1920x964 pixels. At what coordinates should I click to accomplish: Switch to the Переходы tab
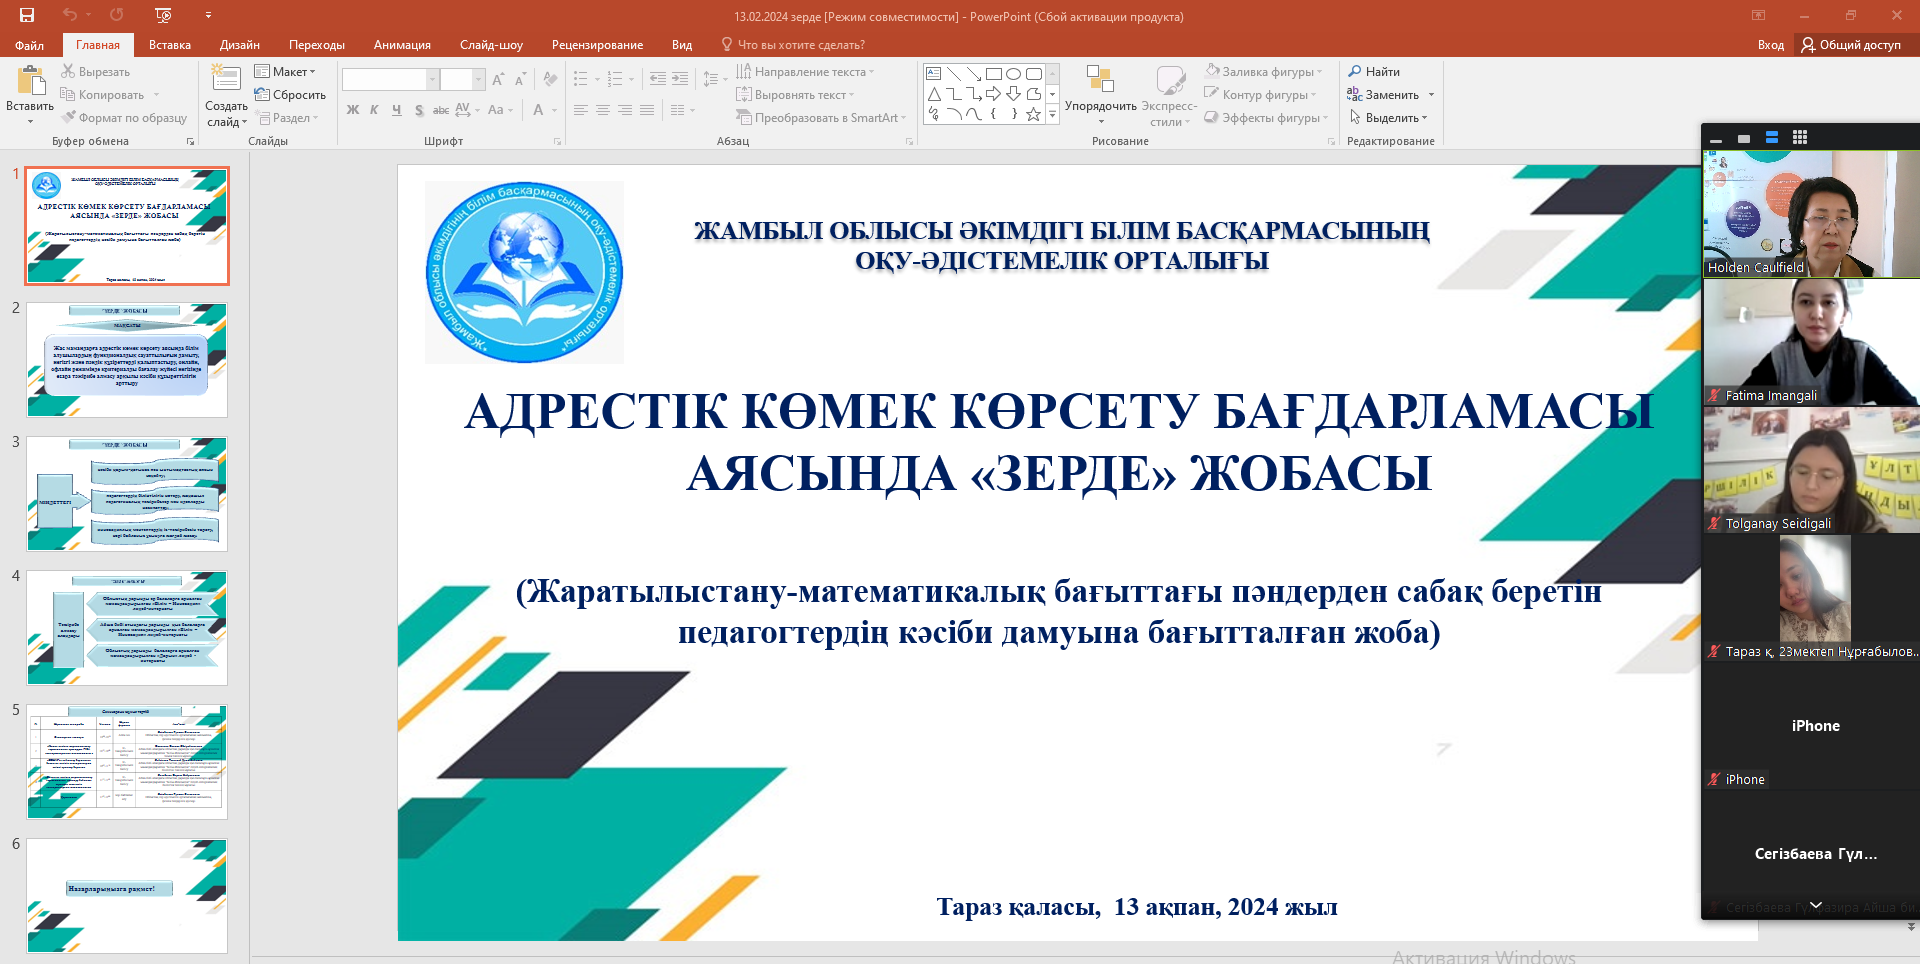tap(317, 45)
